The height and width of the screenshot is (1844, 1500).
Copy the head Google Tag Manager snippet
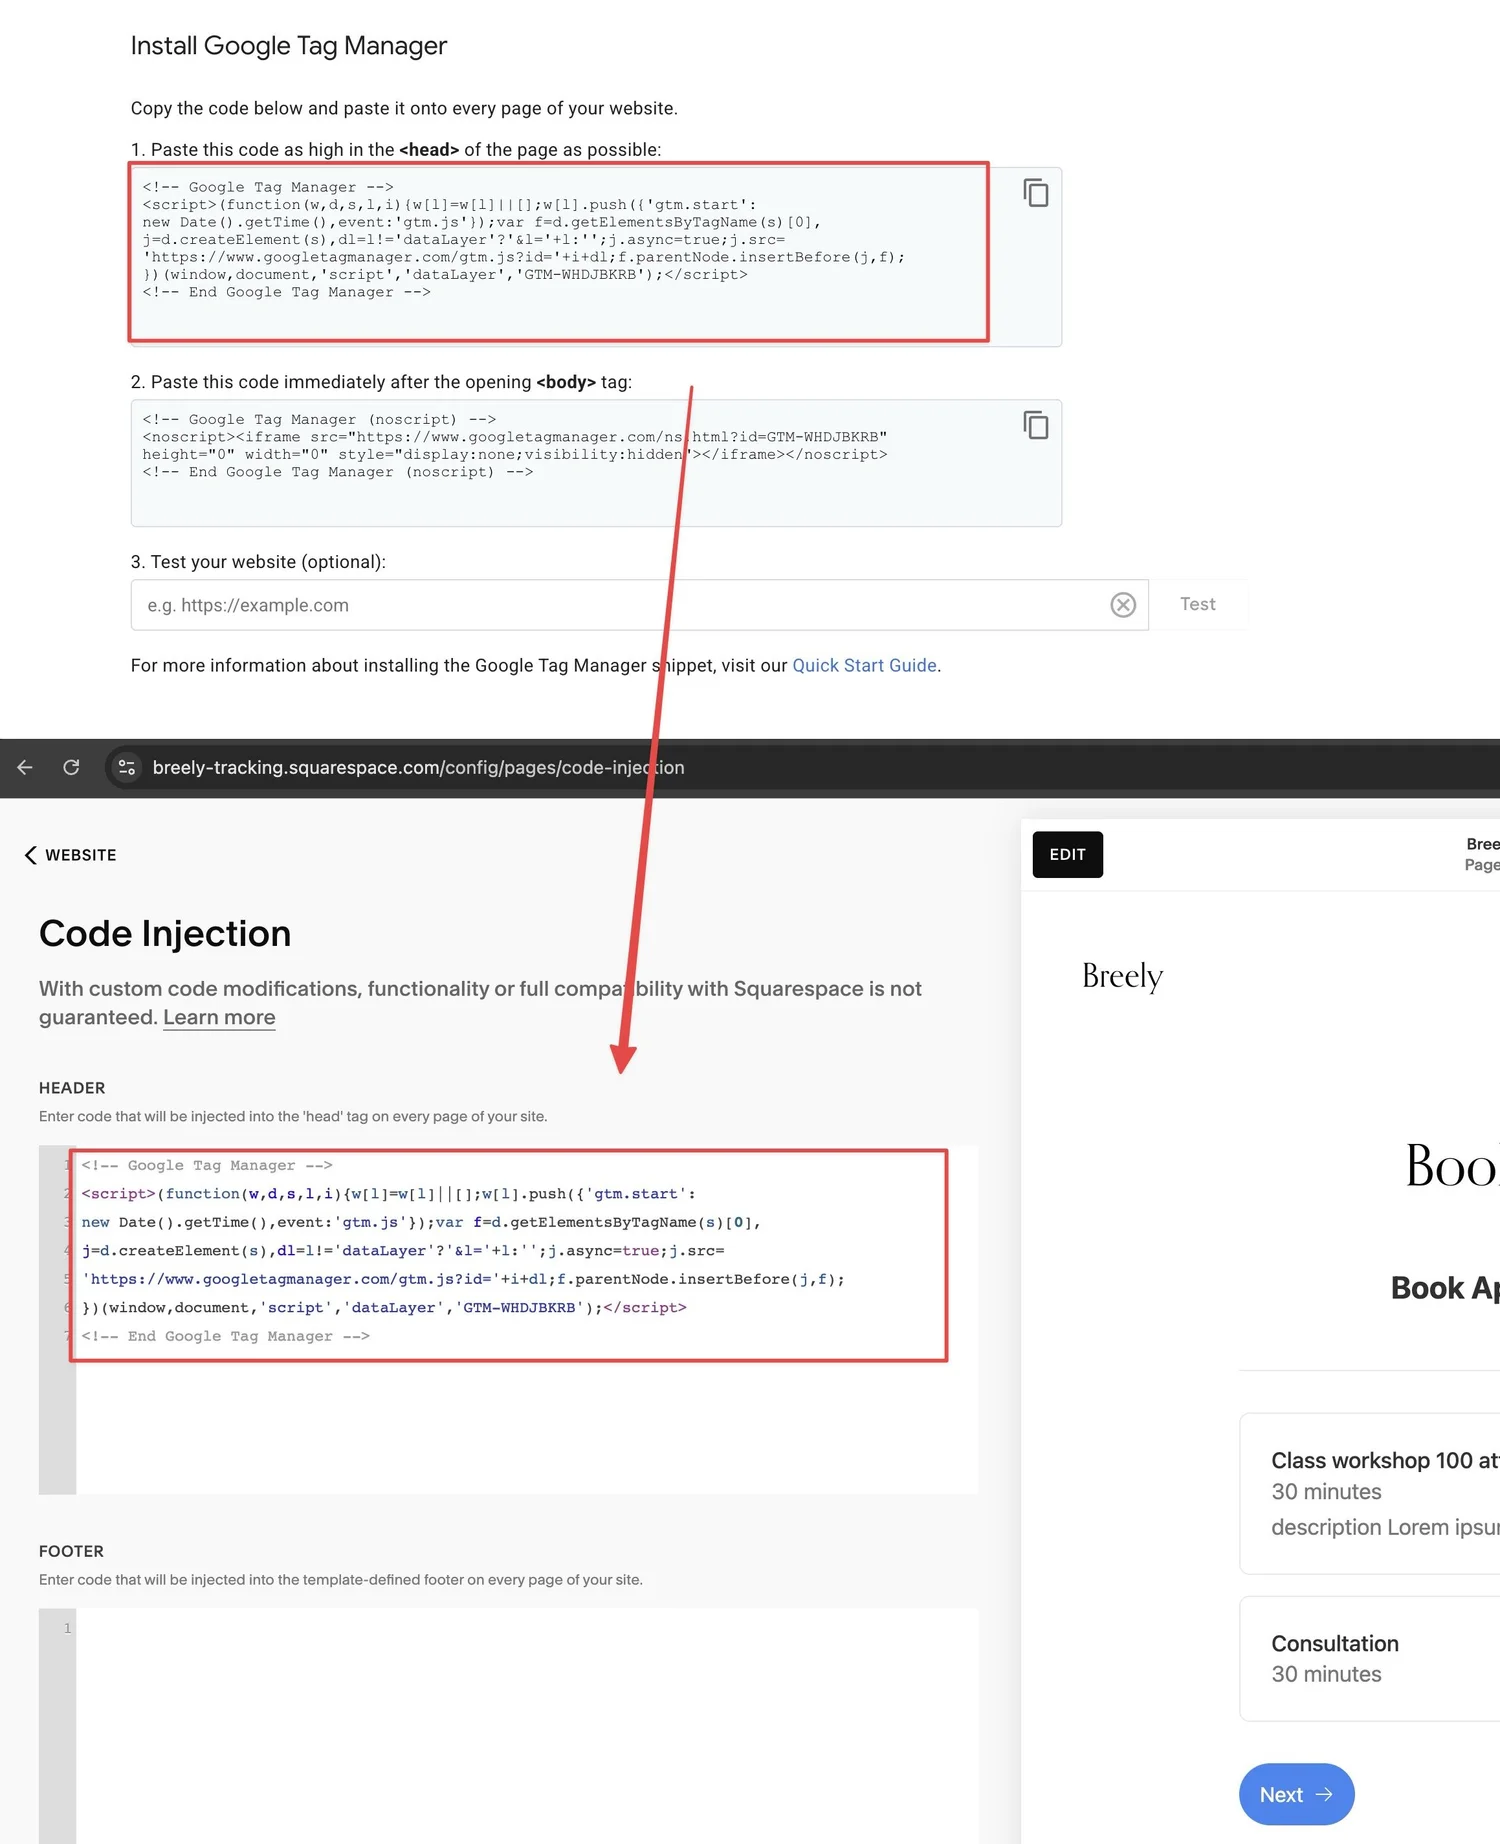pos(1035,193)
